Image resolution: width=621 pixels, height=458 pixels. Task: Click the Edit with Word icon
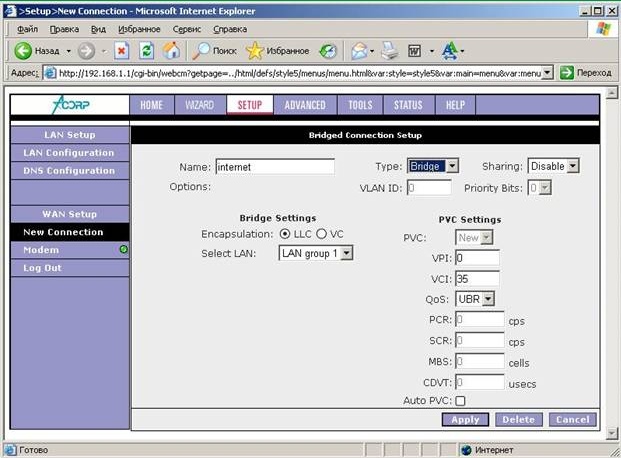pyautogui.click(x=414, y=51)
